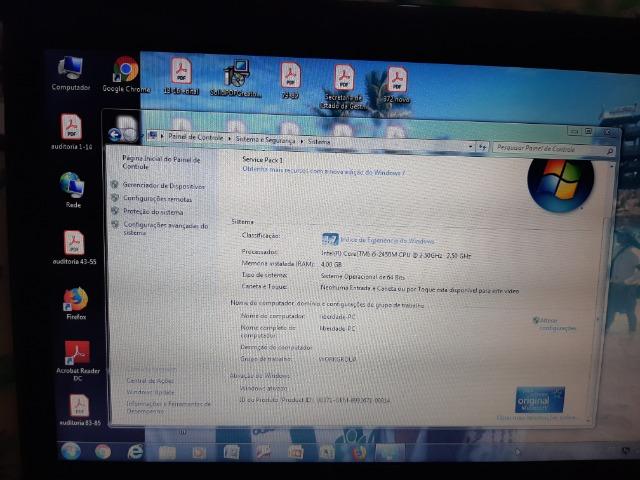Open Página Inicial do Painel de Controle
The image size is (640, 480).
point(161,162)
